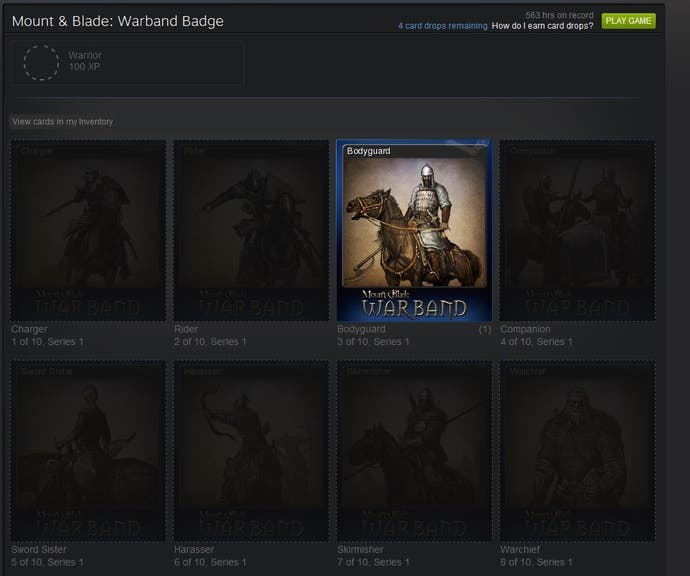Click the '7 of 10, Series 1' caption
The height and width of the screenshot is (576, 690).
coord(373,562)
